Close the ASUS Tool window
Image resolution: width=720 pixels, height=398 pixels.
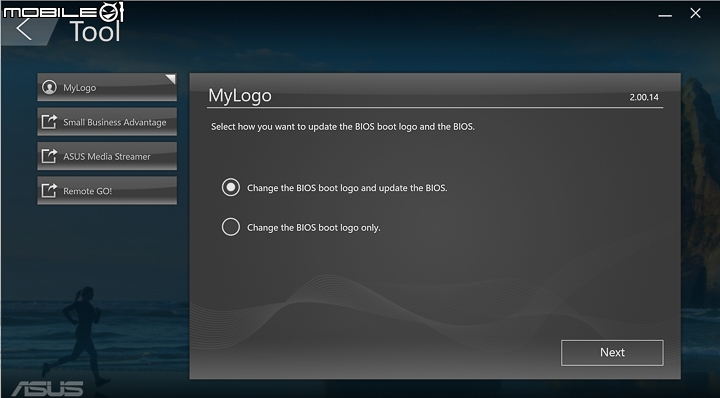point(695,13)
